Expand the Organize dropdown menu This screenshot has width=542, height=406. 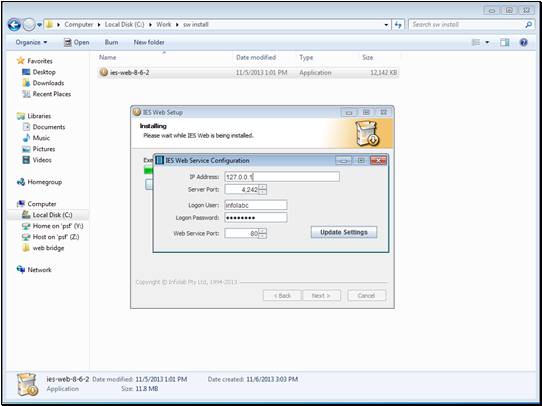click(31, 43)
